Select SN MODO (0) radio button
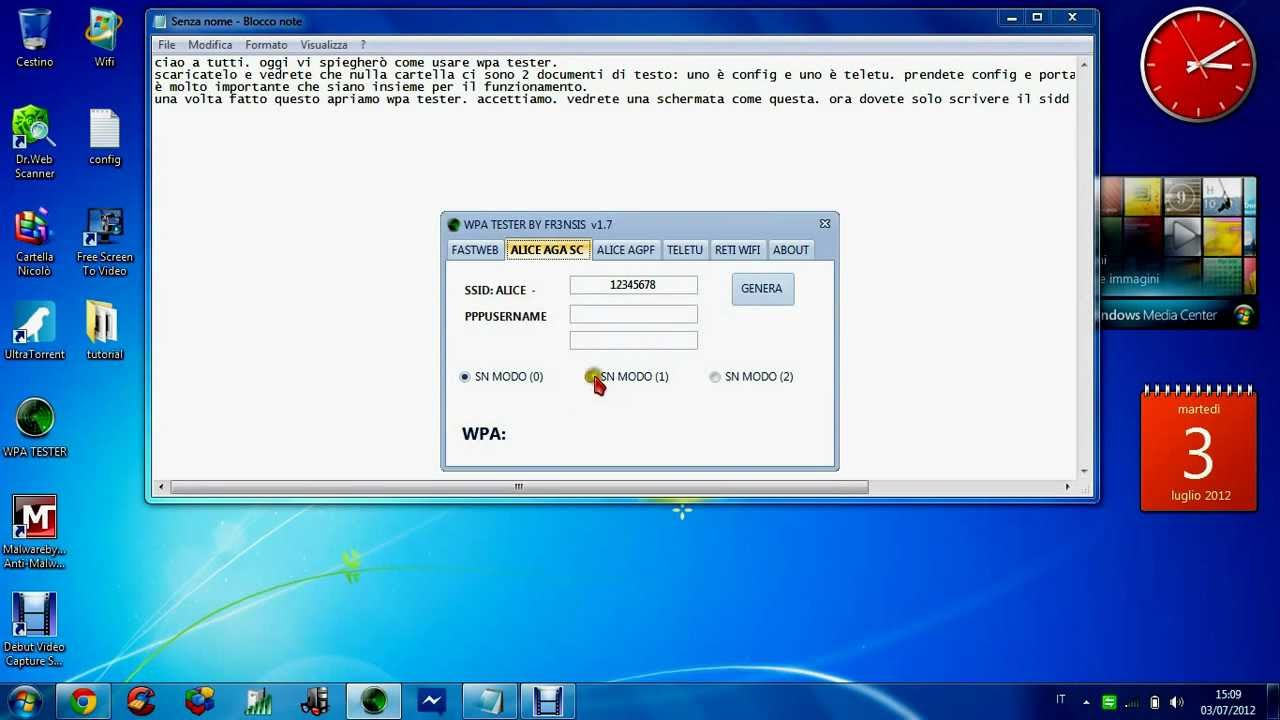The width and height of the screenshot is (1280, 720). 465,377
